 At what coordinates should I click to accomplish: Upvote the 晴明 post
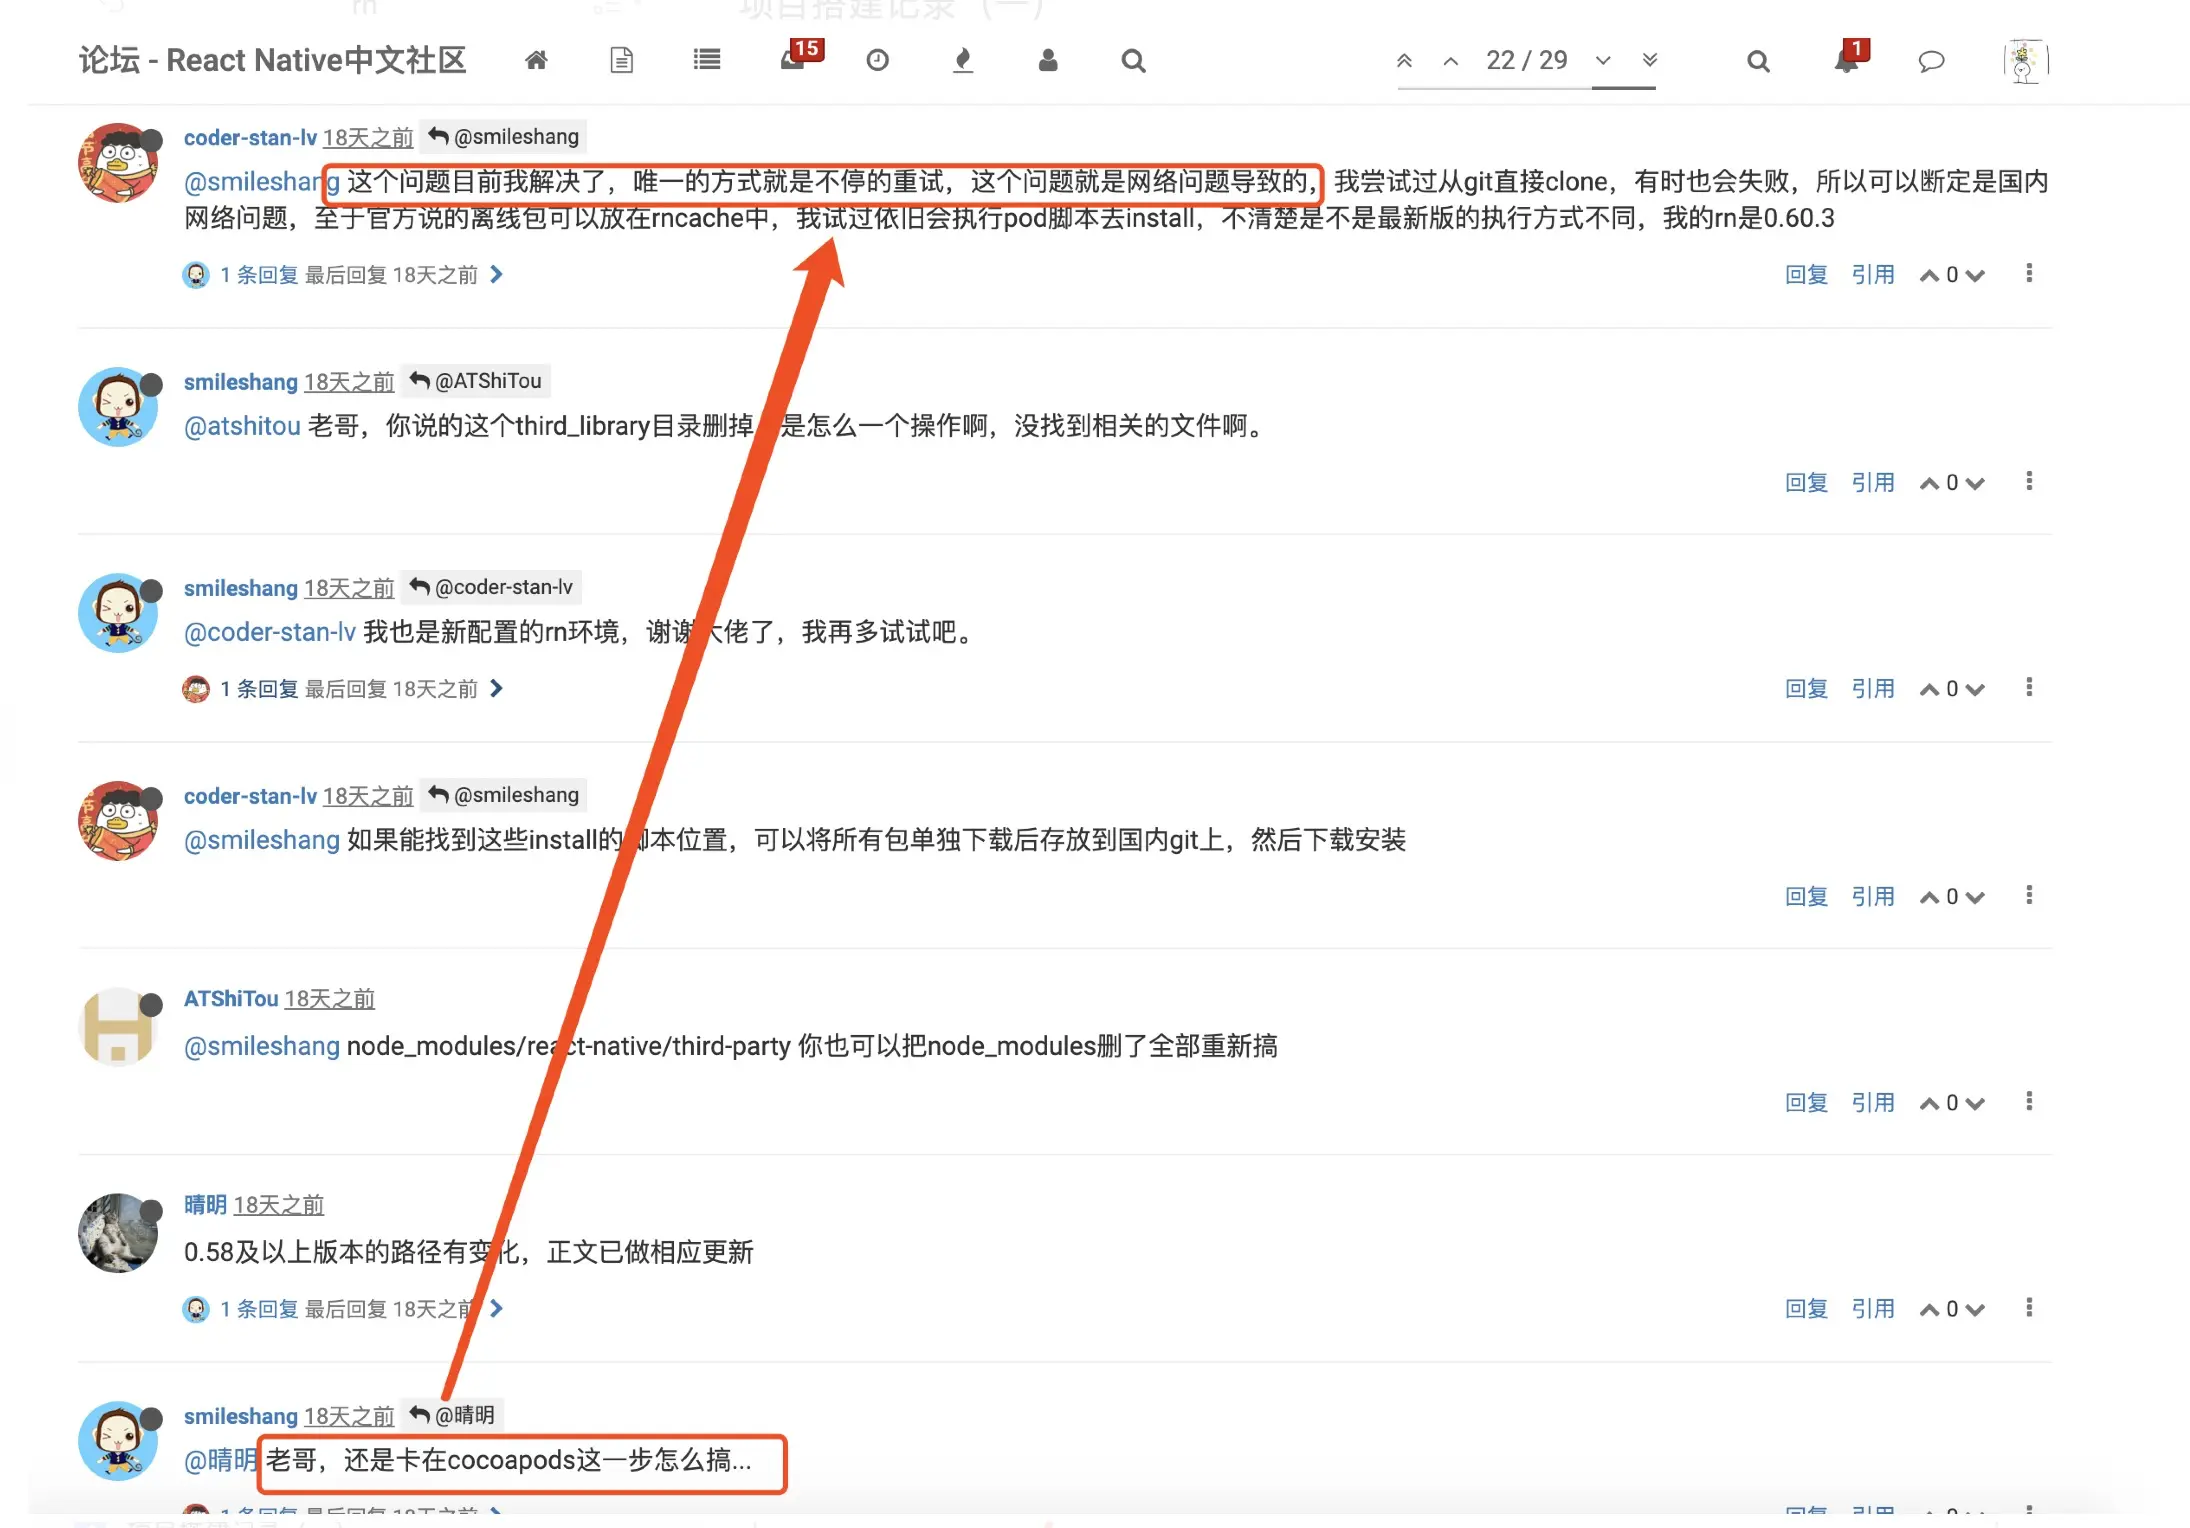1929,1310
